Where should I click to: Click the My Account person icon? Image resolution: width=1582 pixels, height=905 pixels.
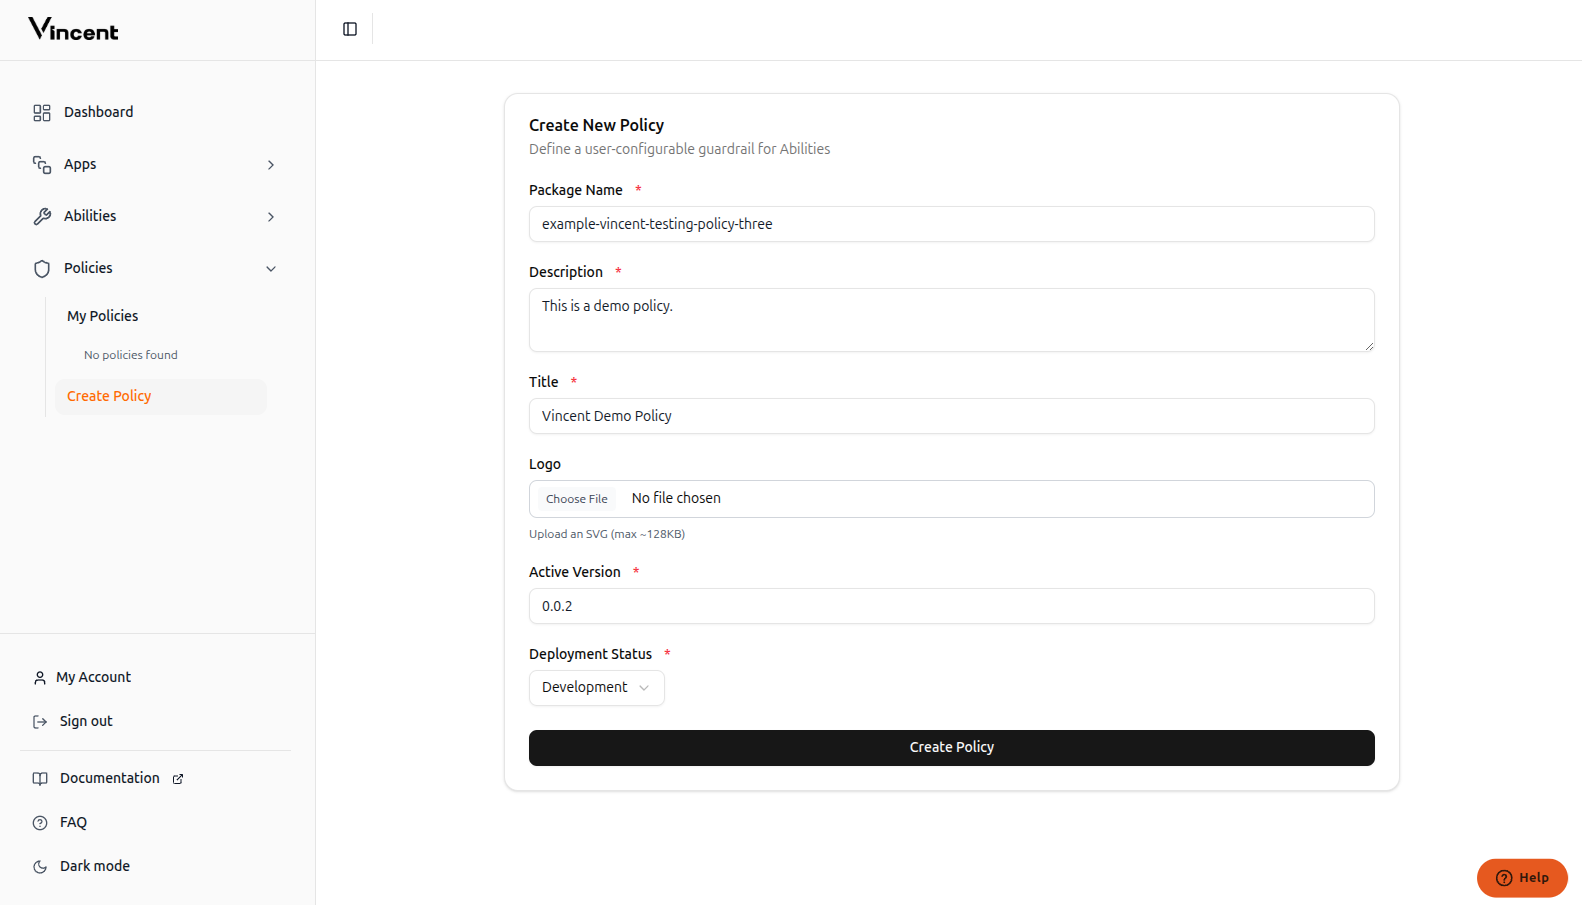pyautogui.click(x=38, y=677)
